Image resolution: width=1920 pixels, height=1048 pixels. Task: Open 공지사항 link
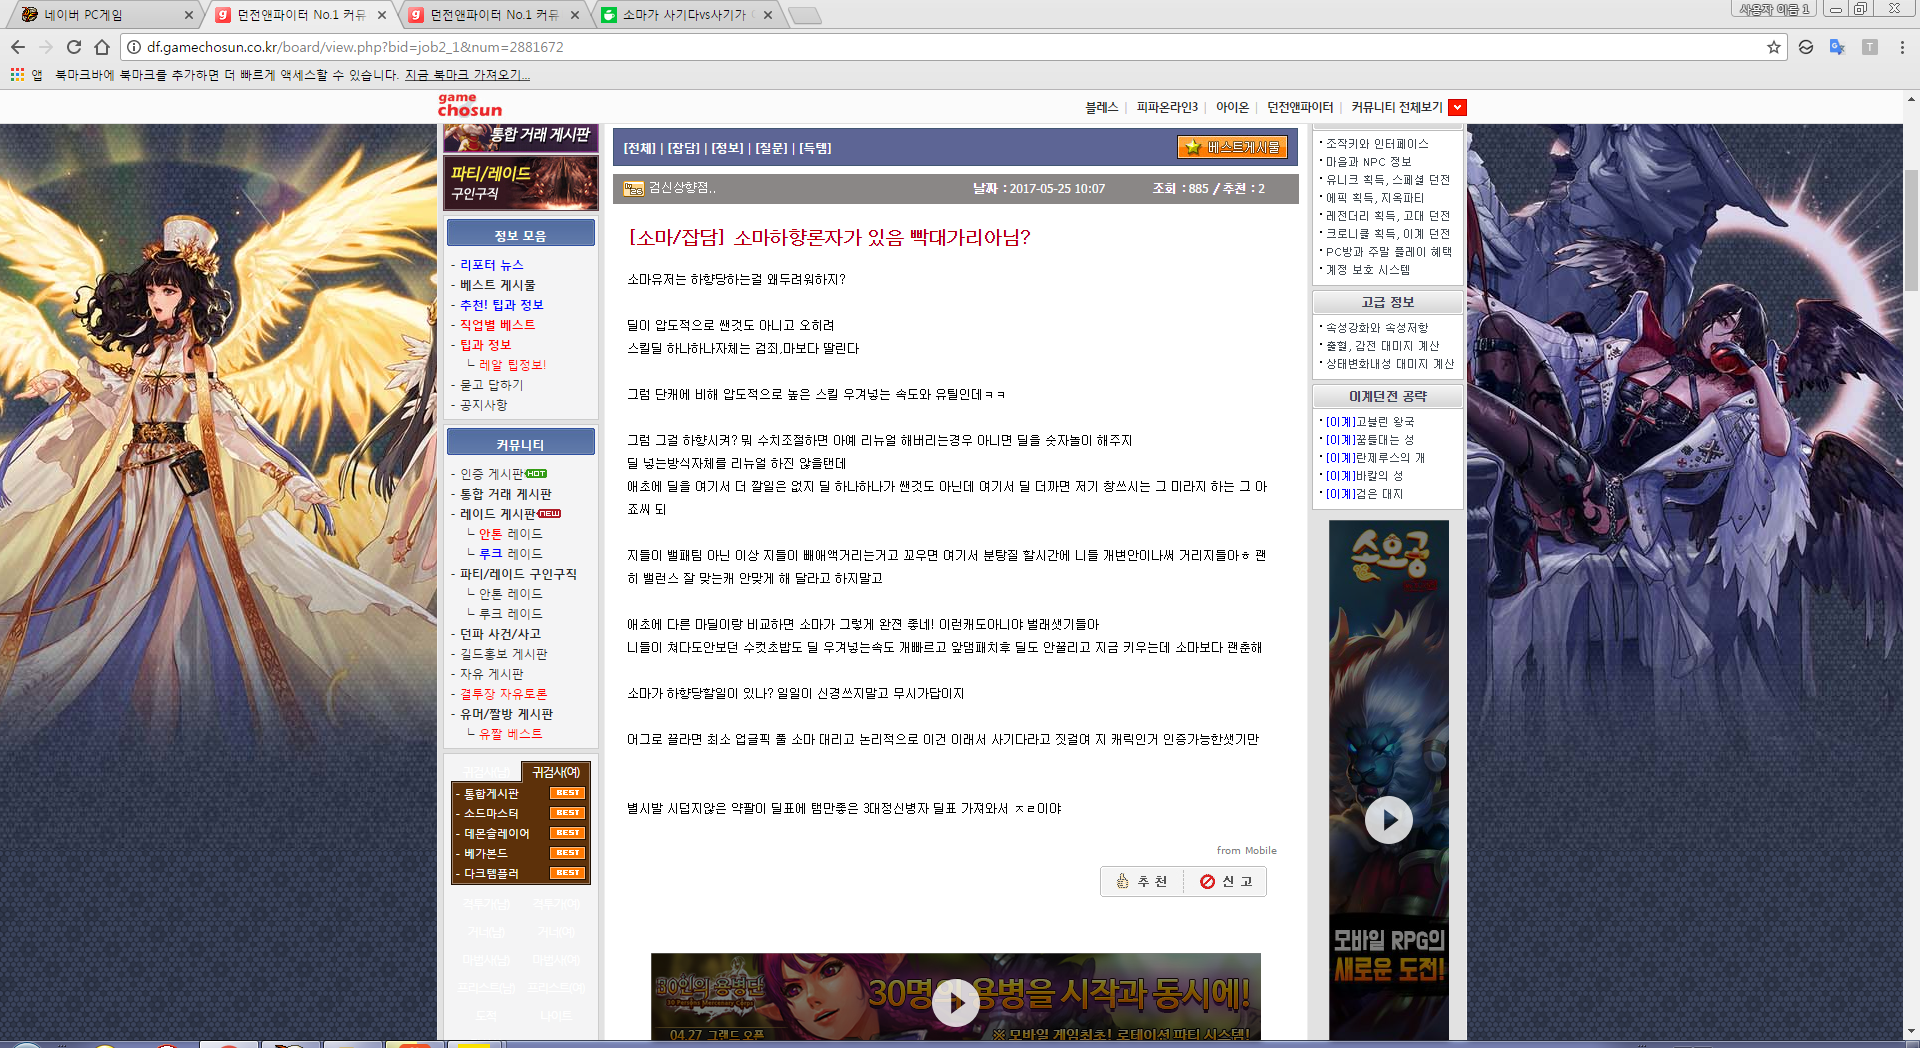(x=483, y=405)
